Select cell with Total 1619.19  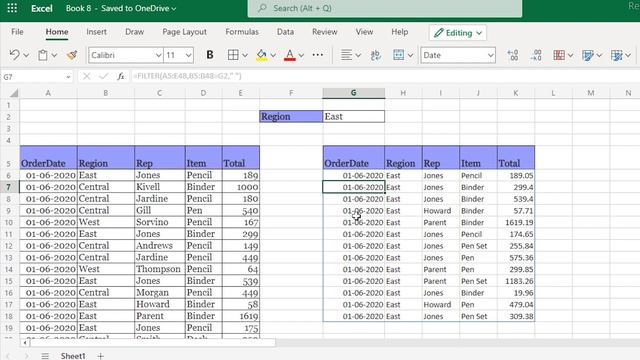[x=516, y=222]
